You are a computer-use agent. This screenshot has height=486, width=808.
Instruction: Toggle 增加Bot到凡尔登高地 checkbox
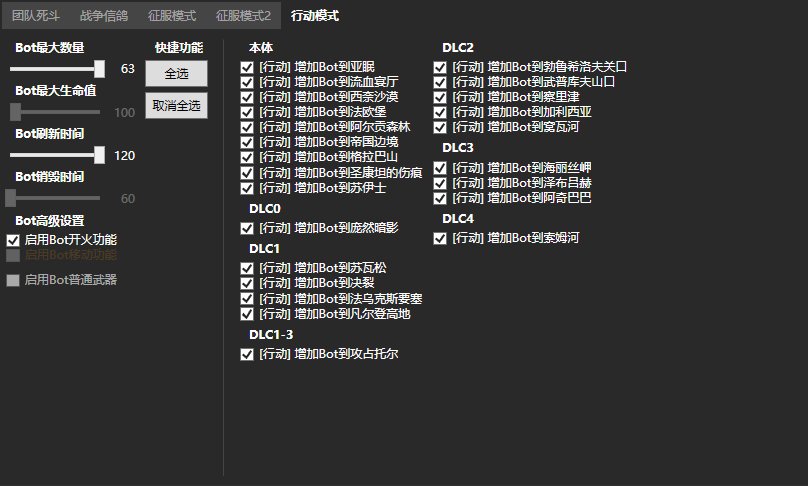[x=247, y=313]
